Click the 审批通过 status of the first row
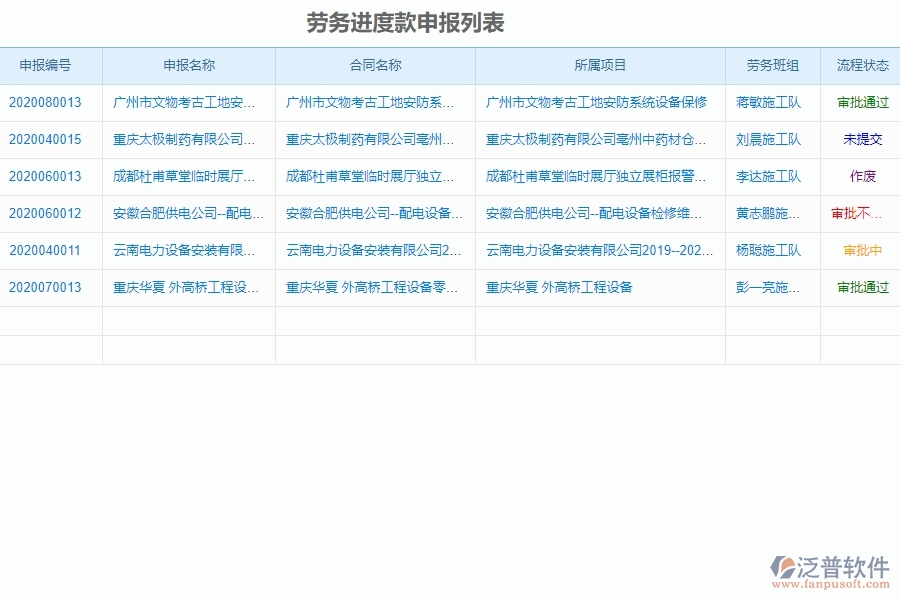The height and width of the screenshot is (600, 900). pos(860,103)
